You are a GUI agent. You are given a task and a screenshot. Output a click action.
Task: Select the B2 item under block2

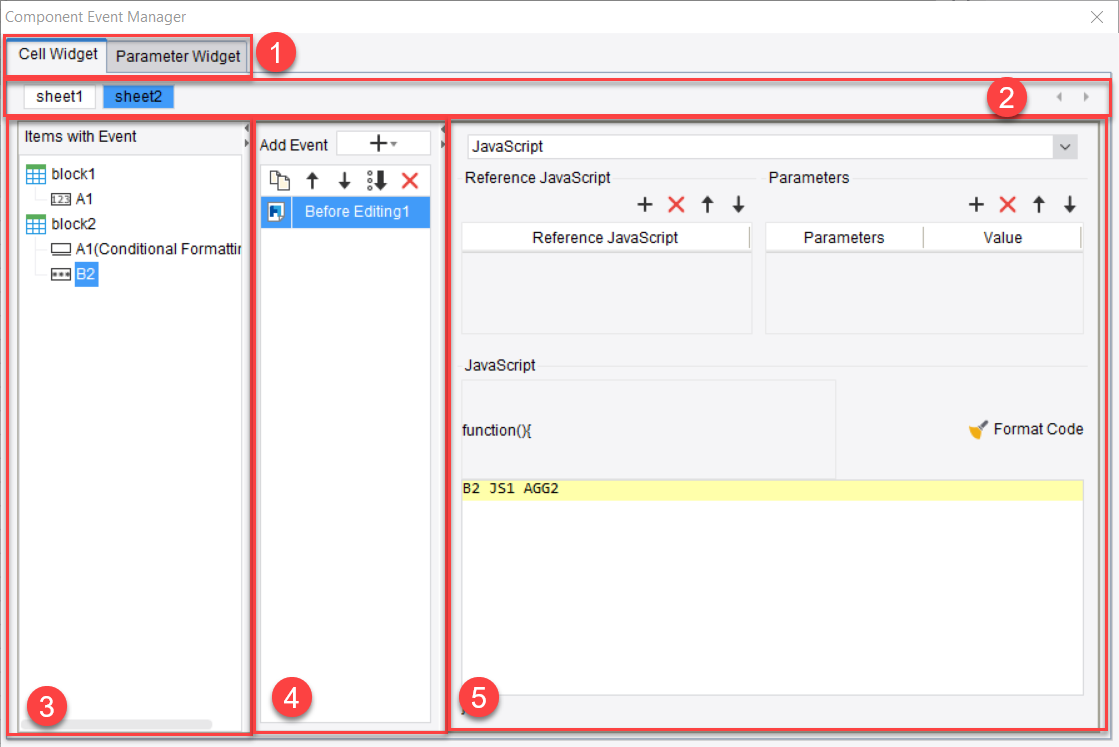(x=86, y=274)
